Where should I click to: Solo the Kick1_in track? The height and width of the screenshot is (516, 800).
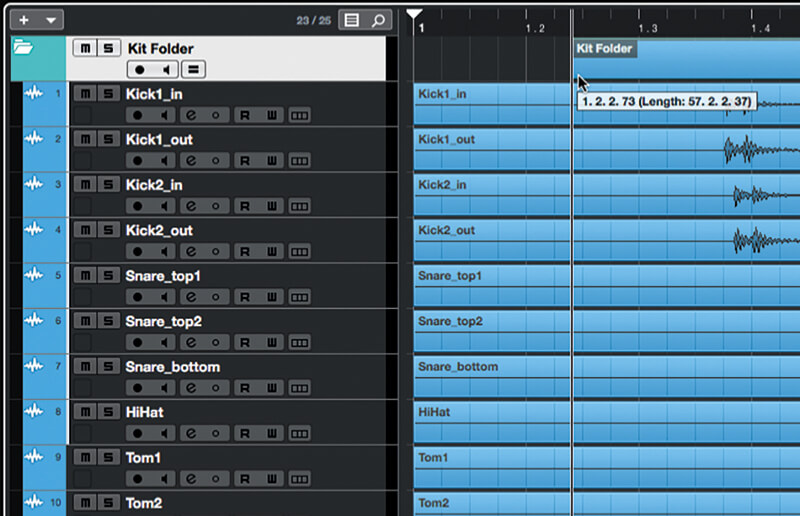pyautogui.click(x=108, y=94)
